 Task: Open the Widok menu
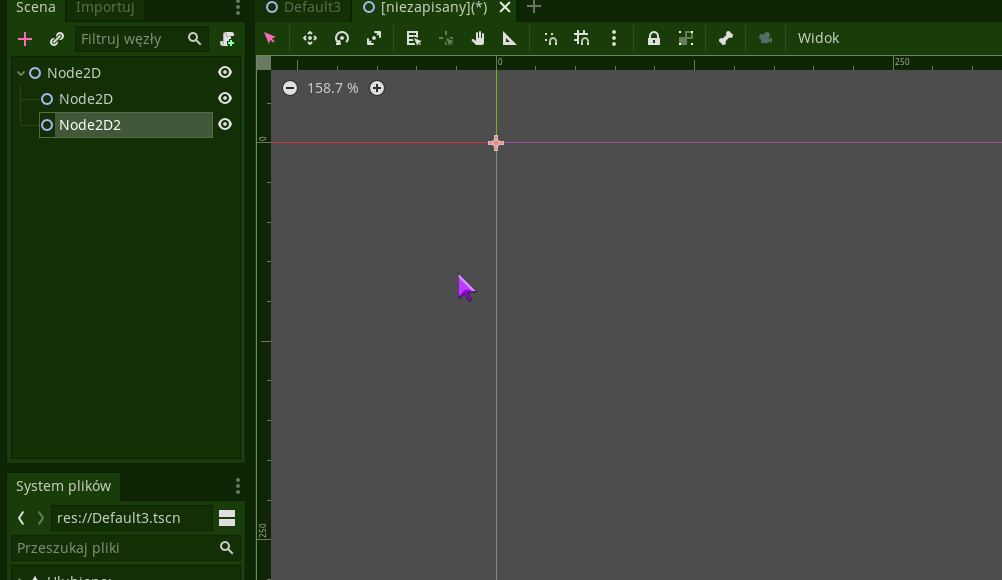tap(818, 38)
